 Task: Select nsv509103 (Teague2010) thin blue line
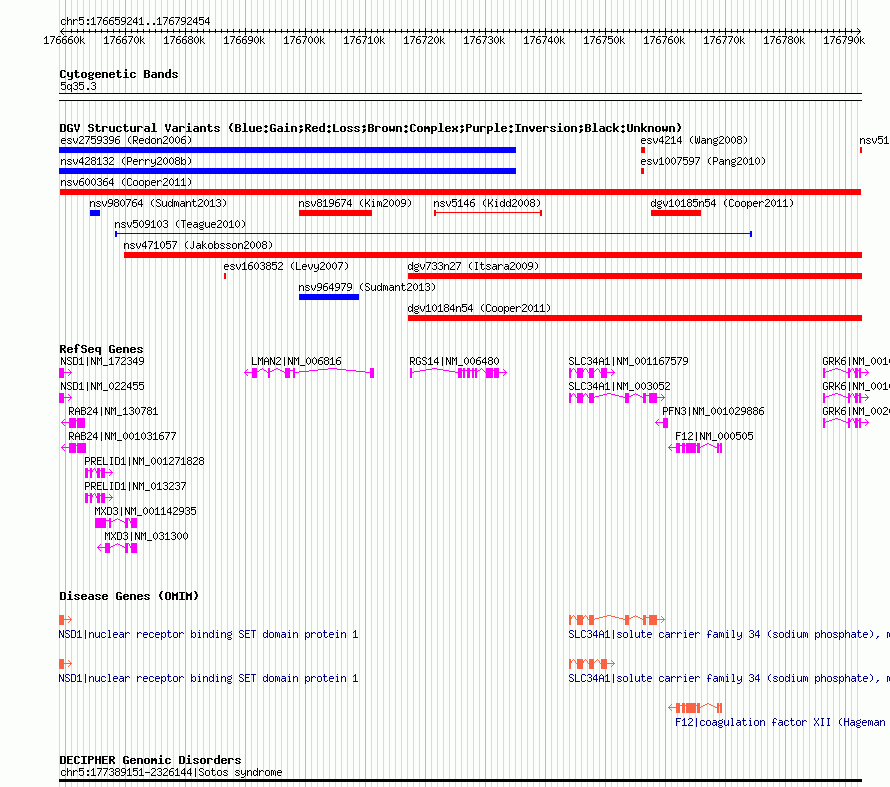coord(434,234)
